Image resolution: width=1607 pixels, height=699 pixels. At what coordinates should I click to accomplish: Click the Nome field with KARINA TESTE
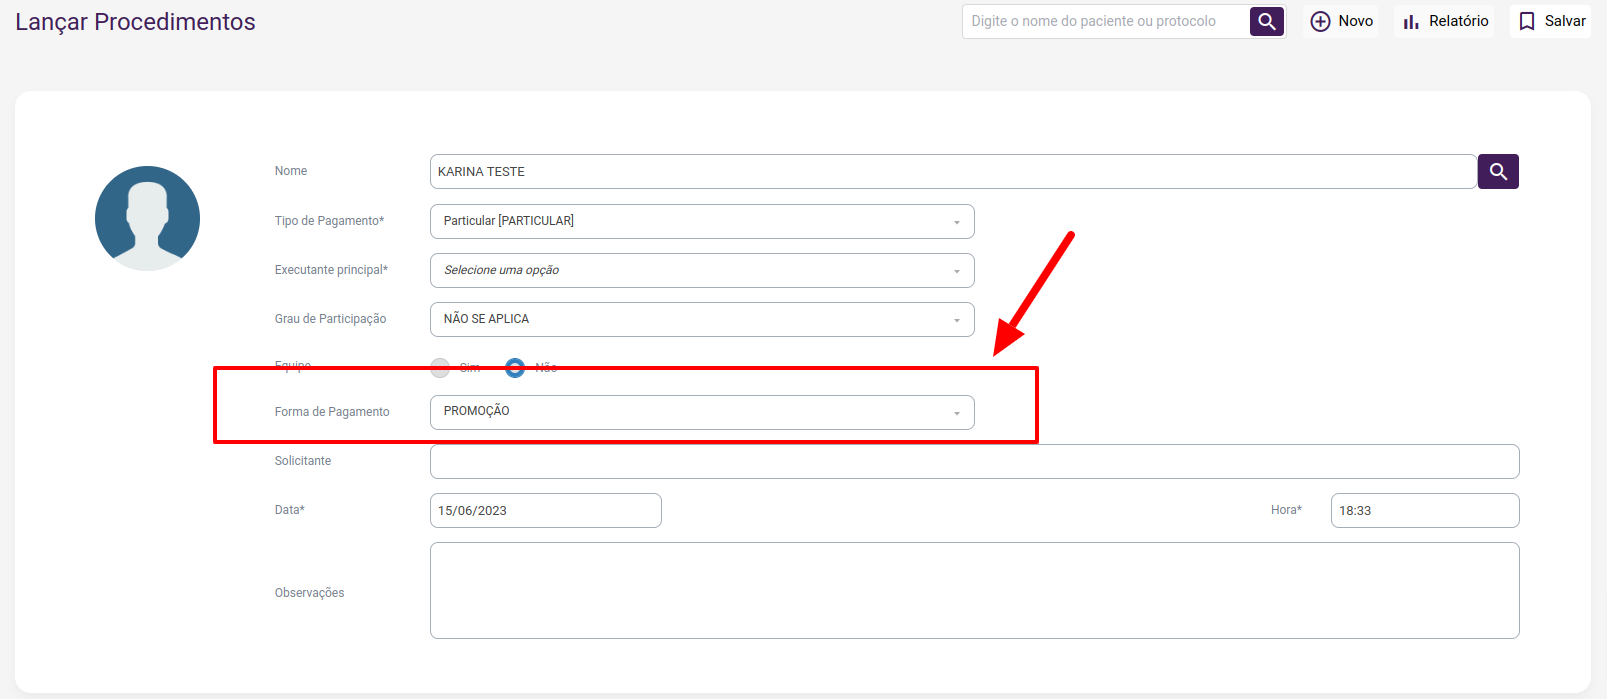coord(952,172)
